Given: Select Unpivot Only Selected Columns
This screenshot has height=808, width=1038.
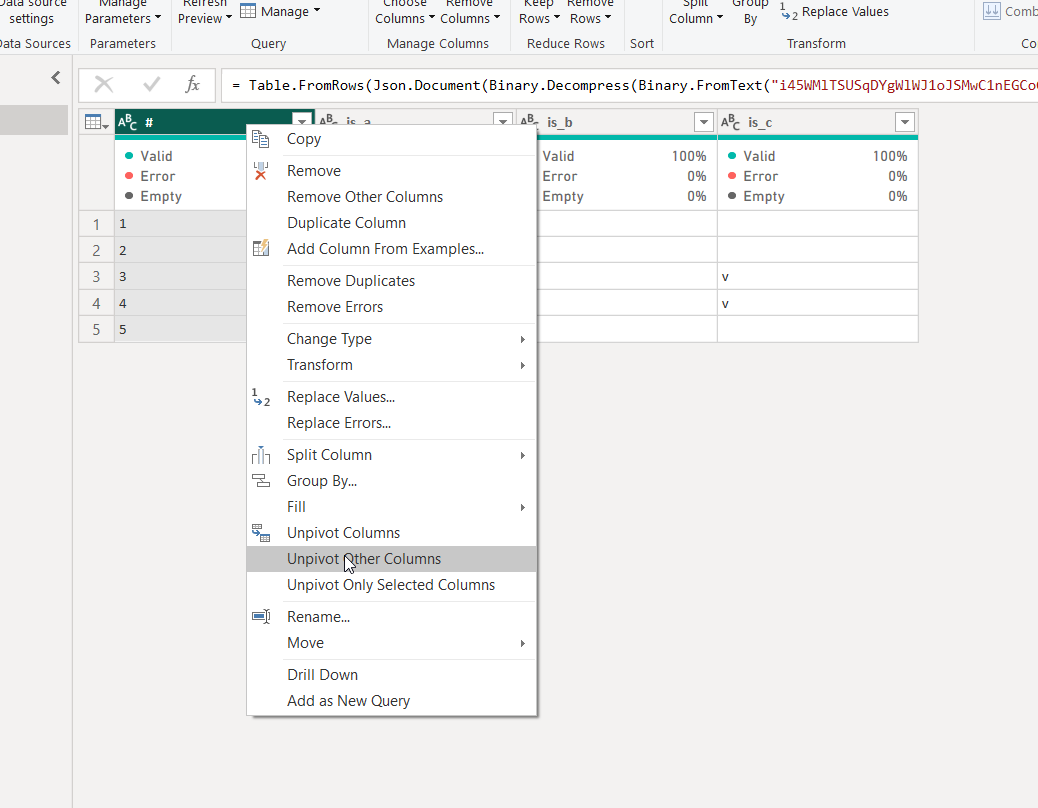Looking at the screenshot, I should pos(391,585).
